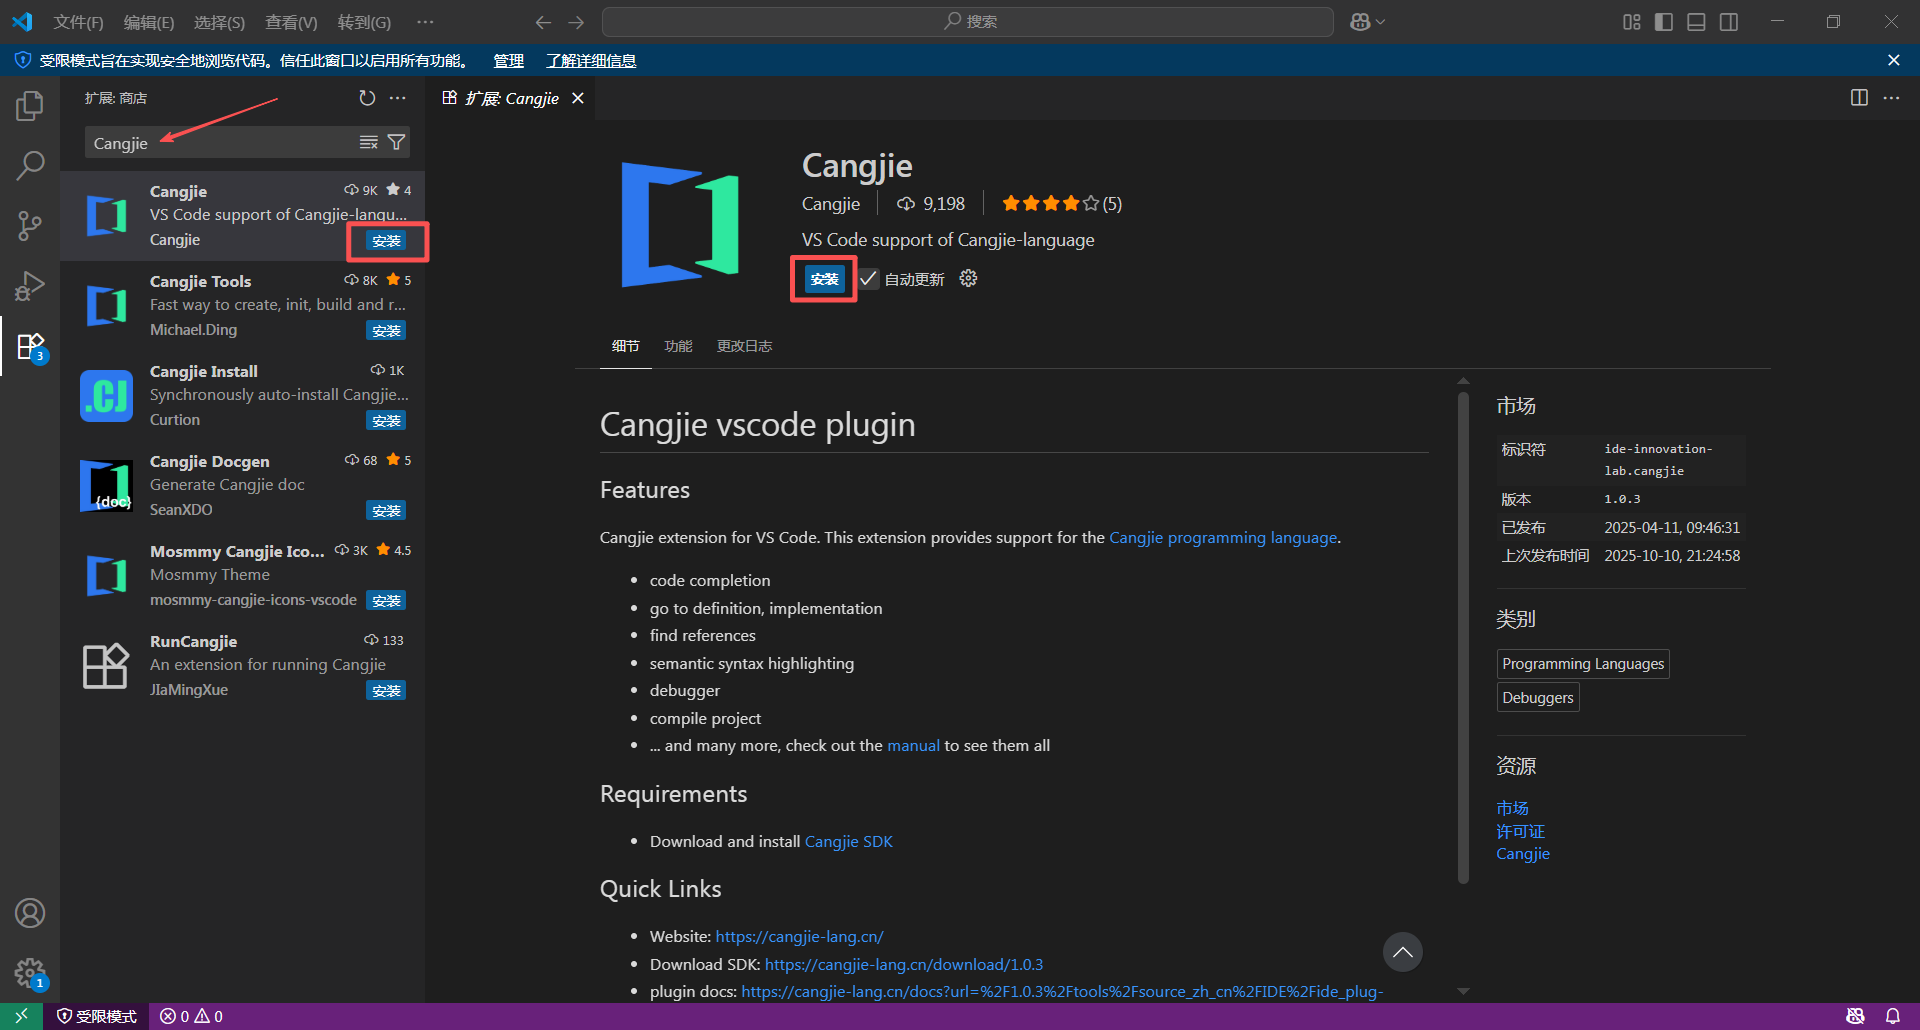Open the Run and Debug view

pos(30,286)
